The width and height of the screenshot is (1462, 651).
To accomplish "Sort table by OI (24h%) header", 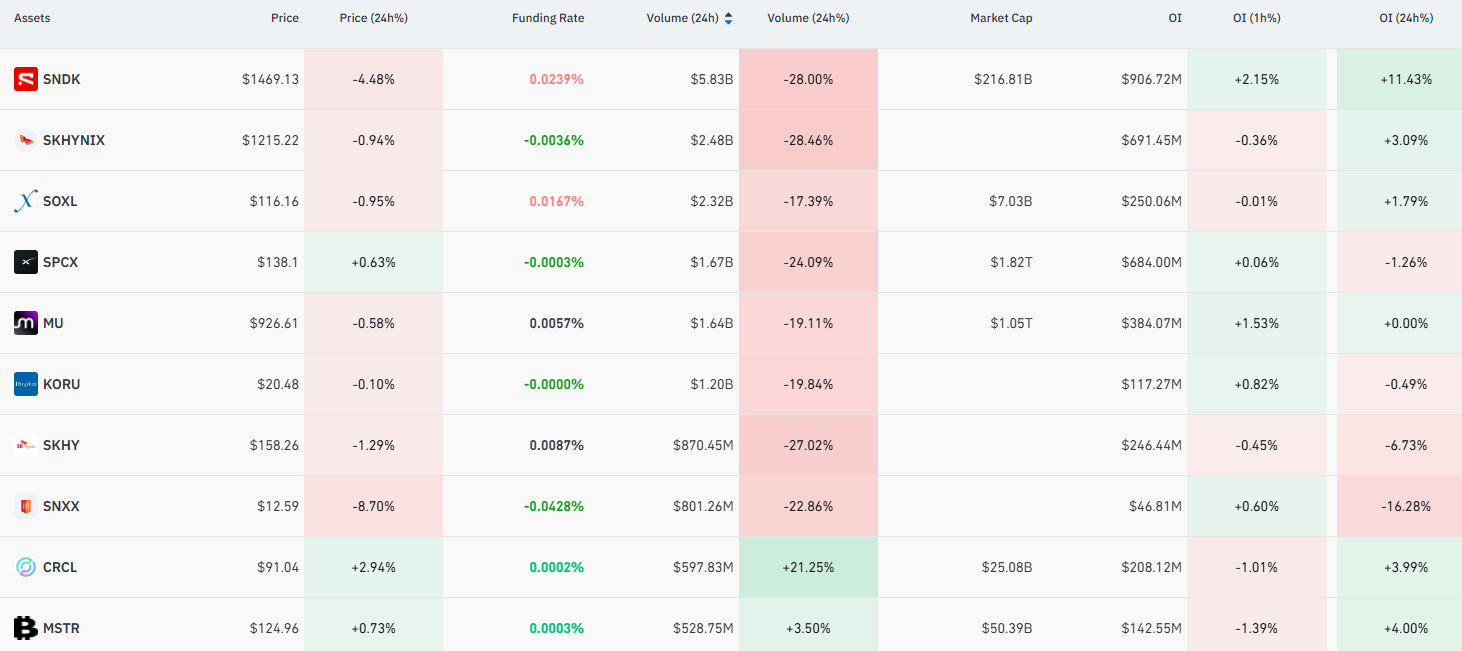I will pos(1406,18).
